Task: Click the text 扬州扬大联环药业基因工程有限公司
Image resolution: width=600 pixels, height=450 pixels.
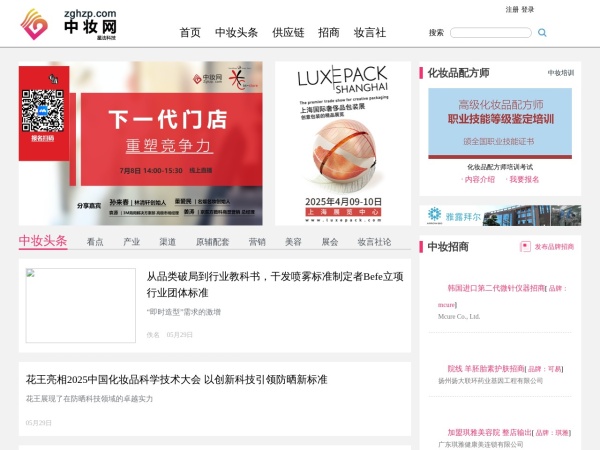Action: coord(490,381)
